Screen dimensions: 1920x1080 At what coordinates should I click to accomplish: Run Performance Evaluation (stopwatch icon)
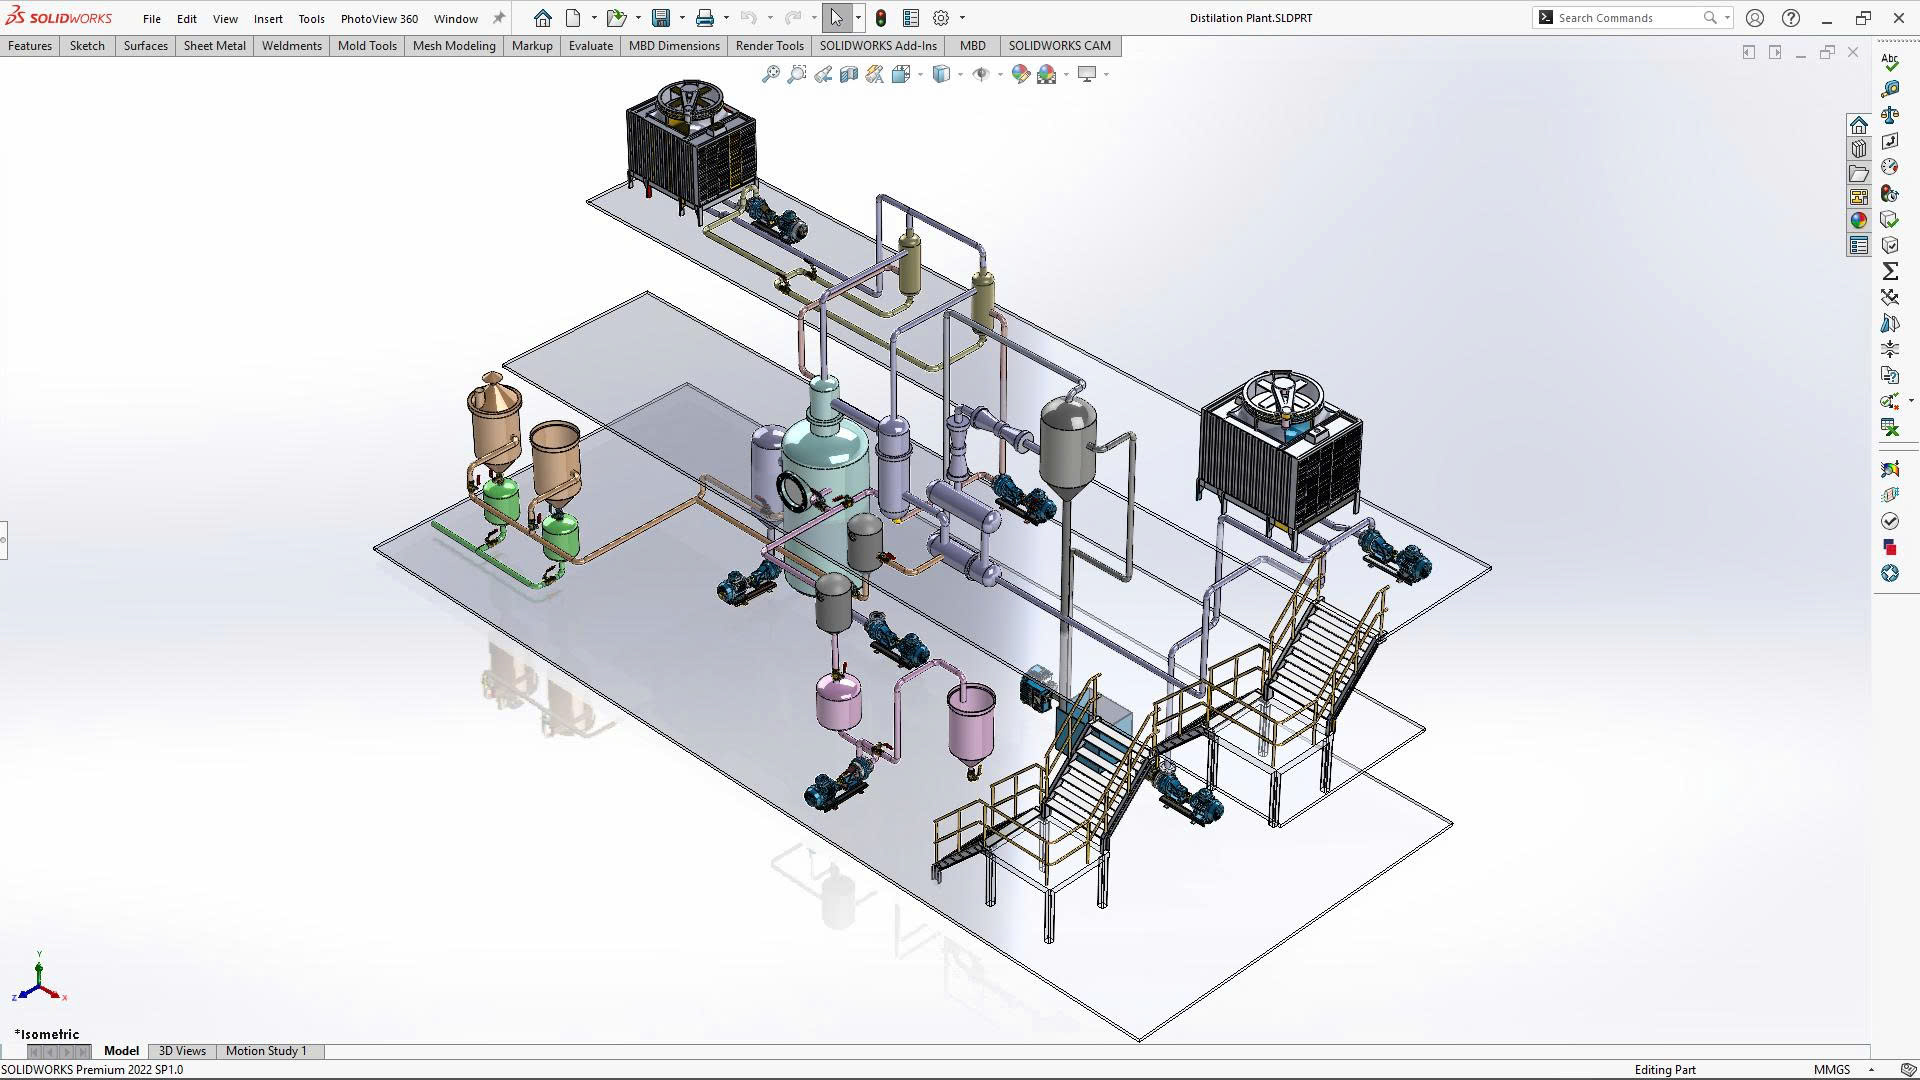1889,193
